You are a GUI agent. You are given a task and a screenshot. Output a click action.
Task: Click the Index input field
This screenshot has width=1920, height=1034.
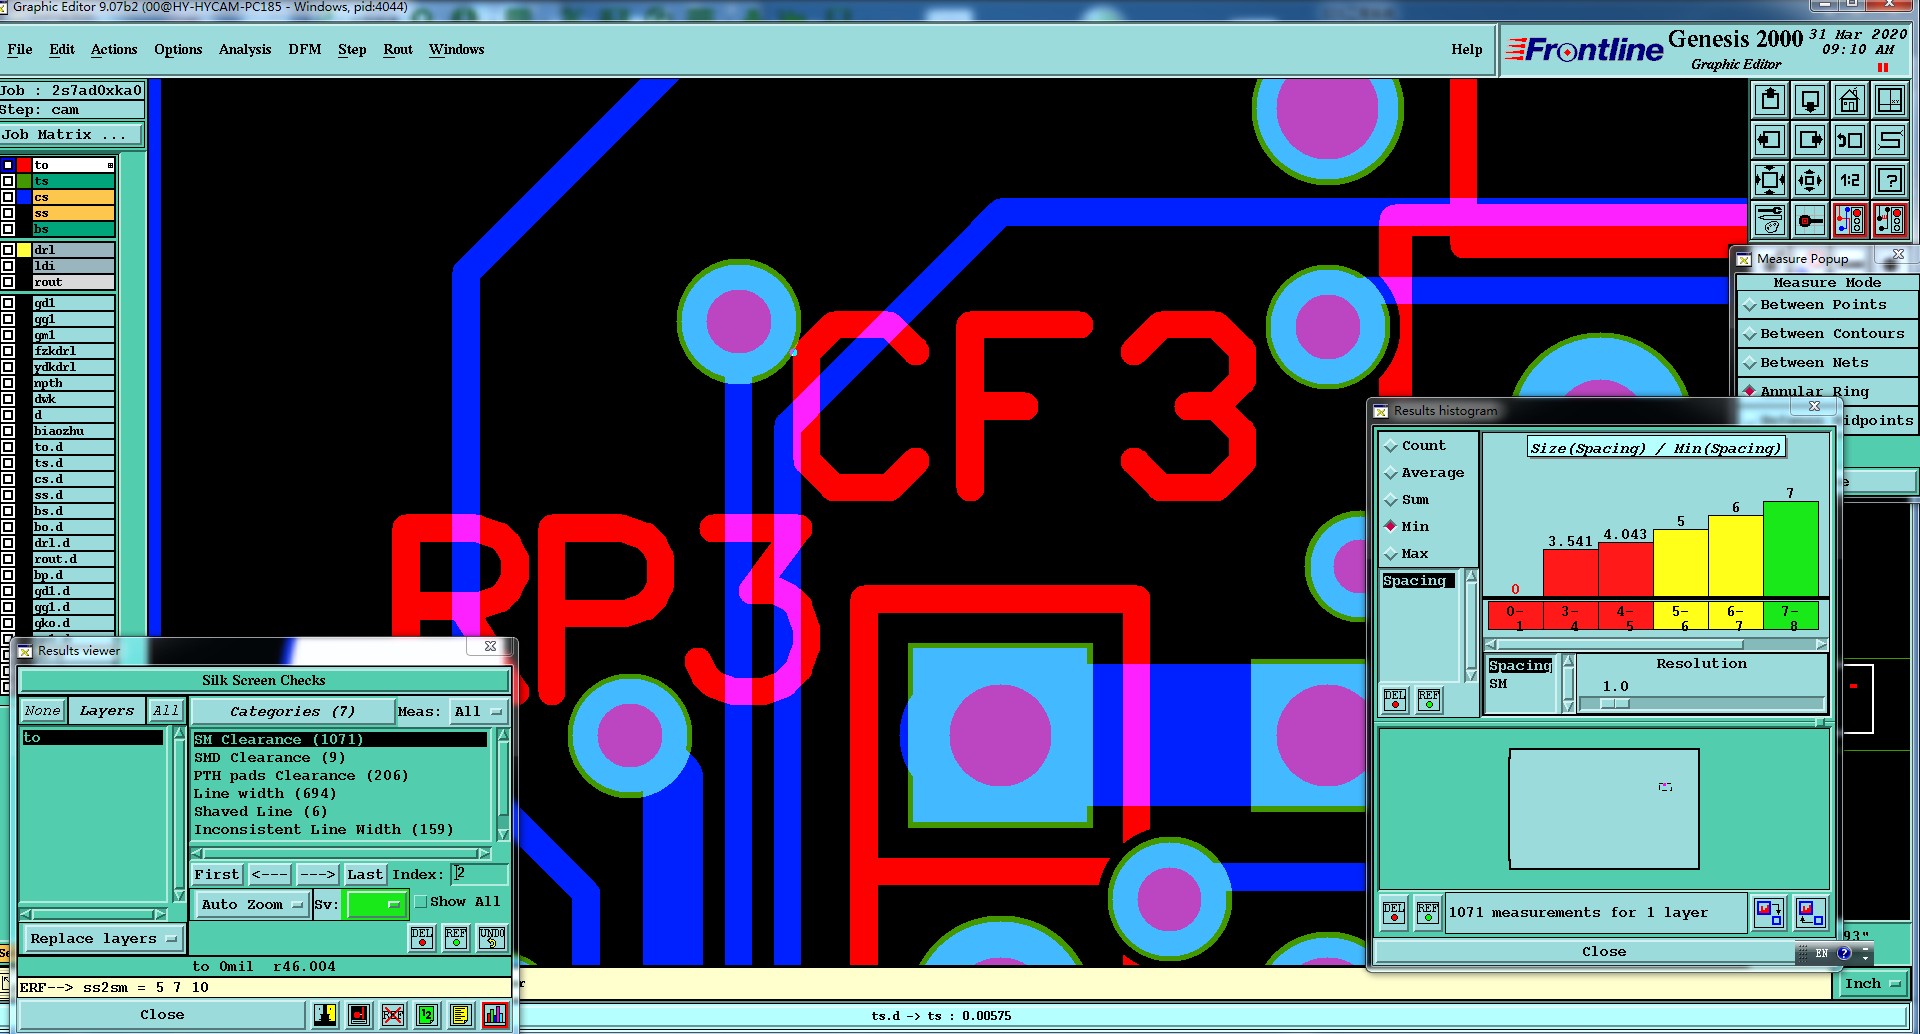point(479,875)
